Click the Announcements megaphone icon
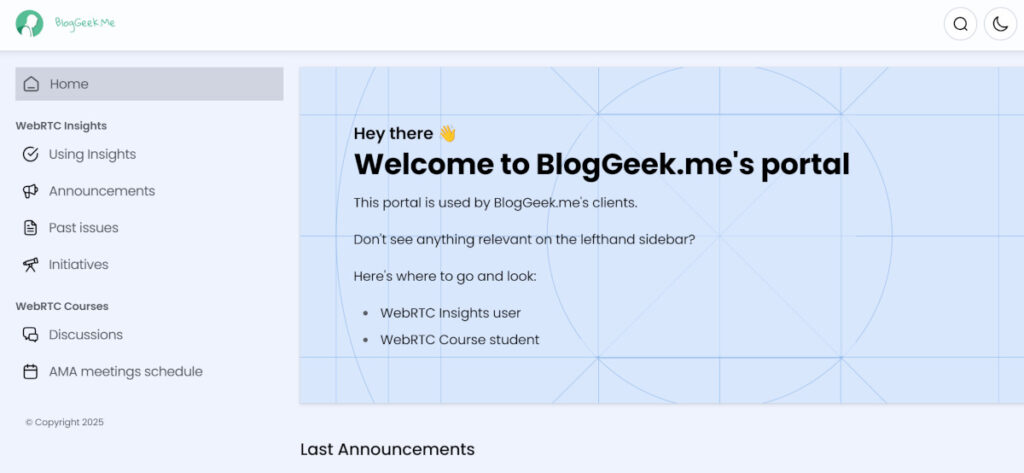The width and height of the screenshot is (1024, 473). click(x=31, y=191)
